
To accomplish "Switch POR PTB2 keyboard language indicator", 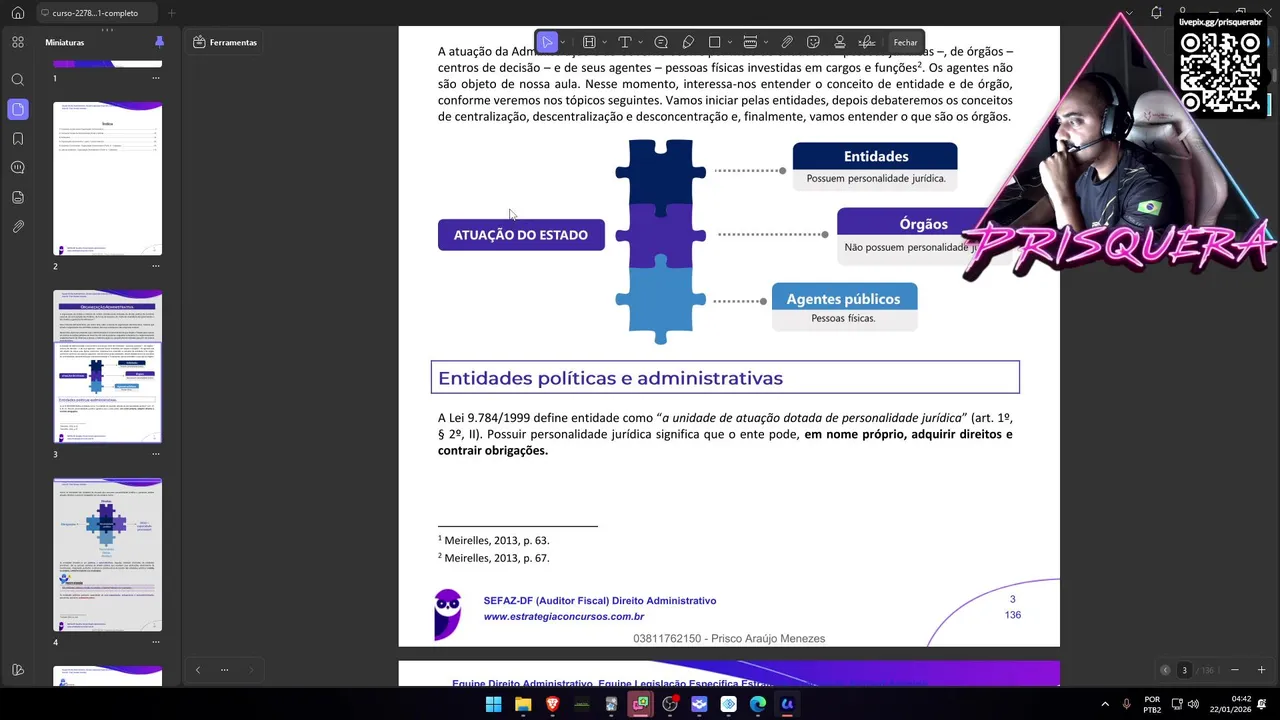I will click(x=1152, y=704).
